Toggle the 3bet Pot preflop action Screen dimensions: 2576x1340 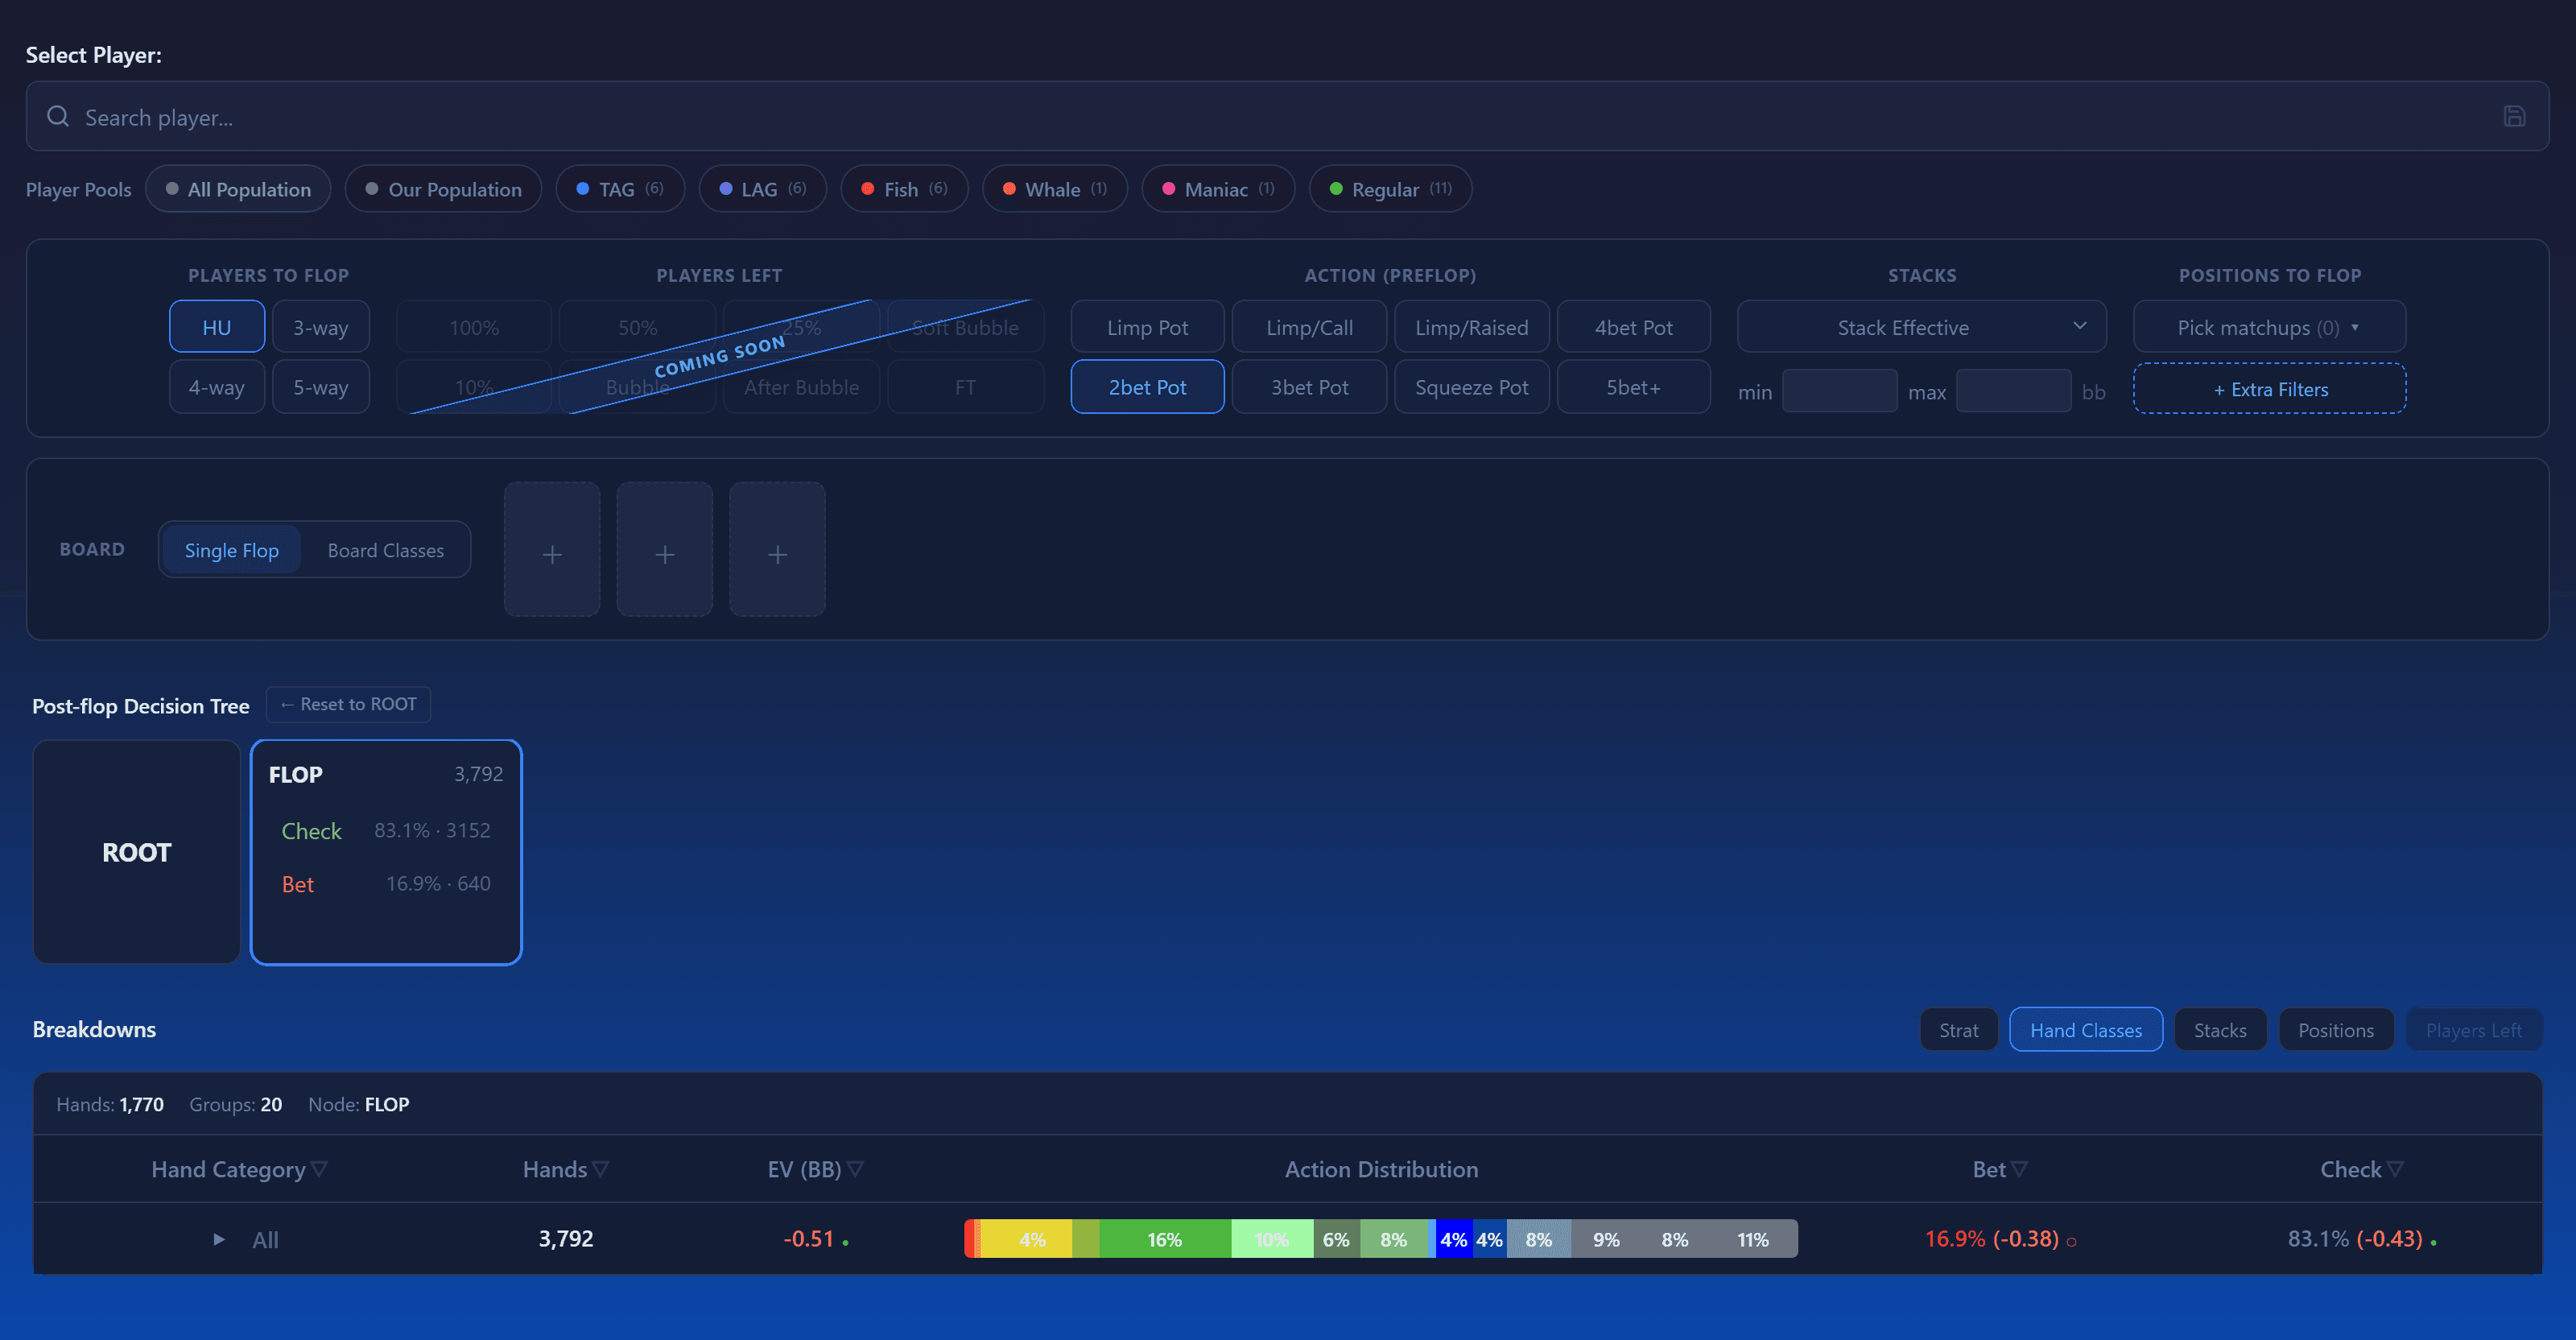(x=1309, y=387)
